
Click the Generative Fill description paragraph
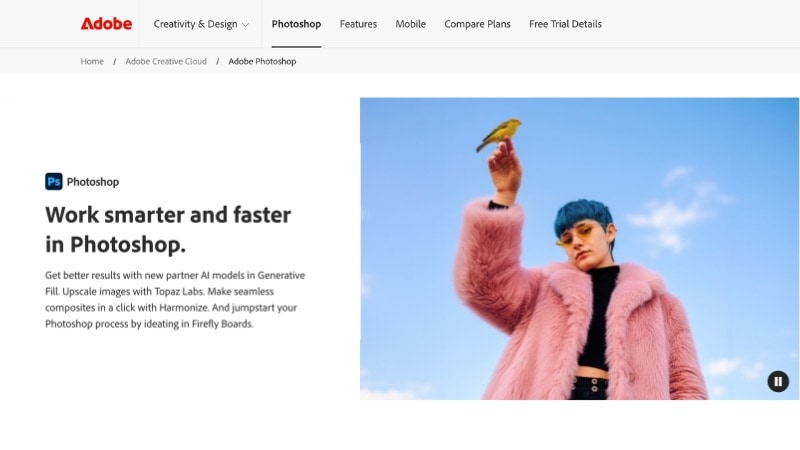[x=175, y=299]
